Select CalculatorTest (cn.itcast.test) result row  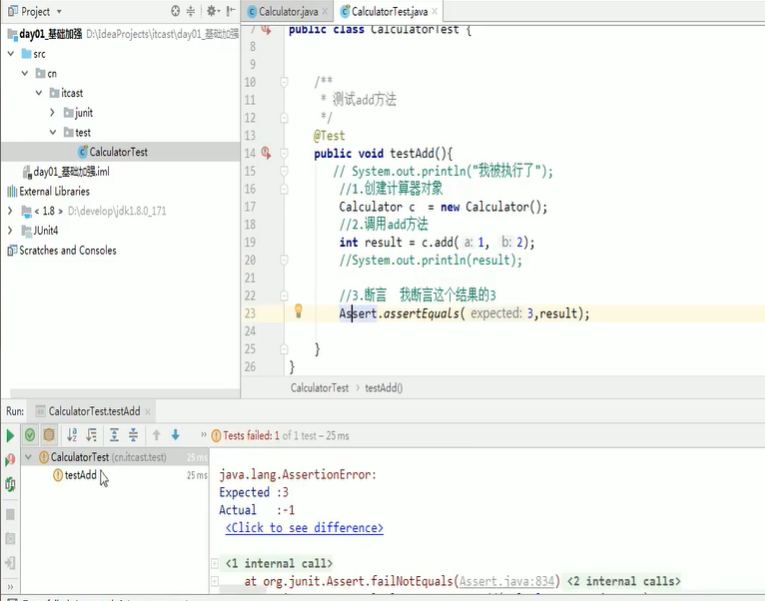(x=115, y=457)
